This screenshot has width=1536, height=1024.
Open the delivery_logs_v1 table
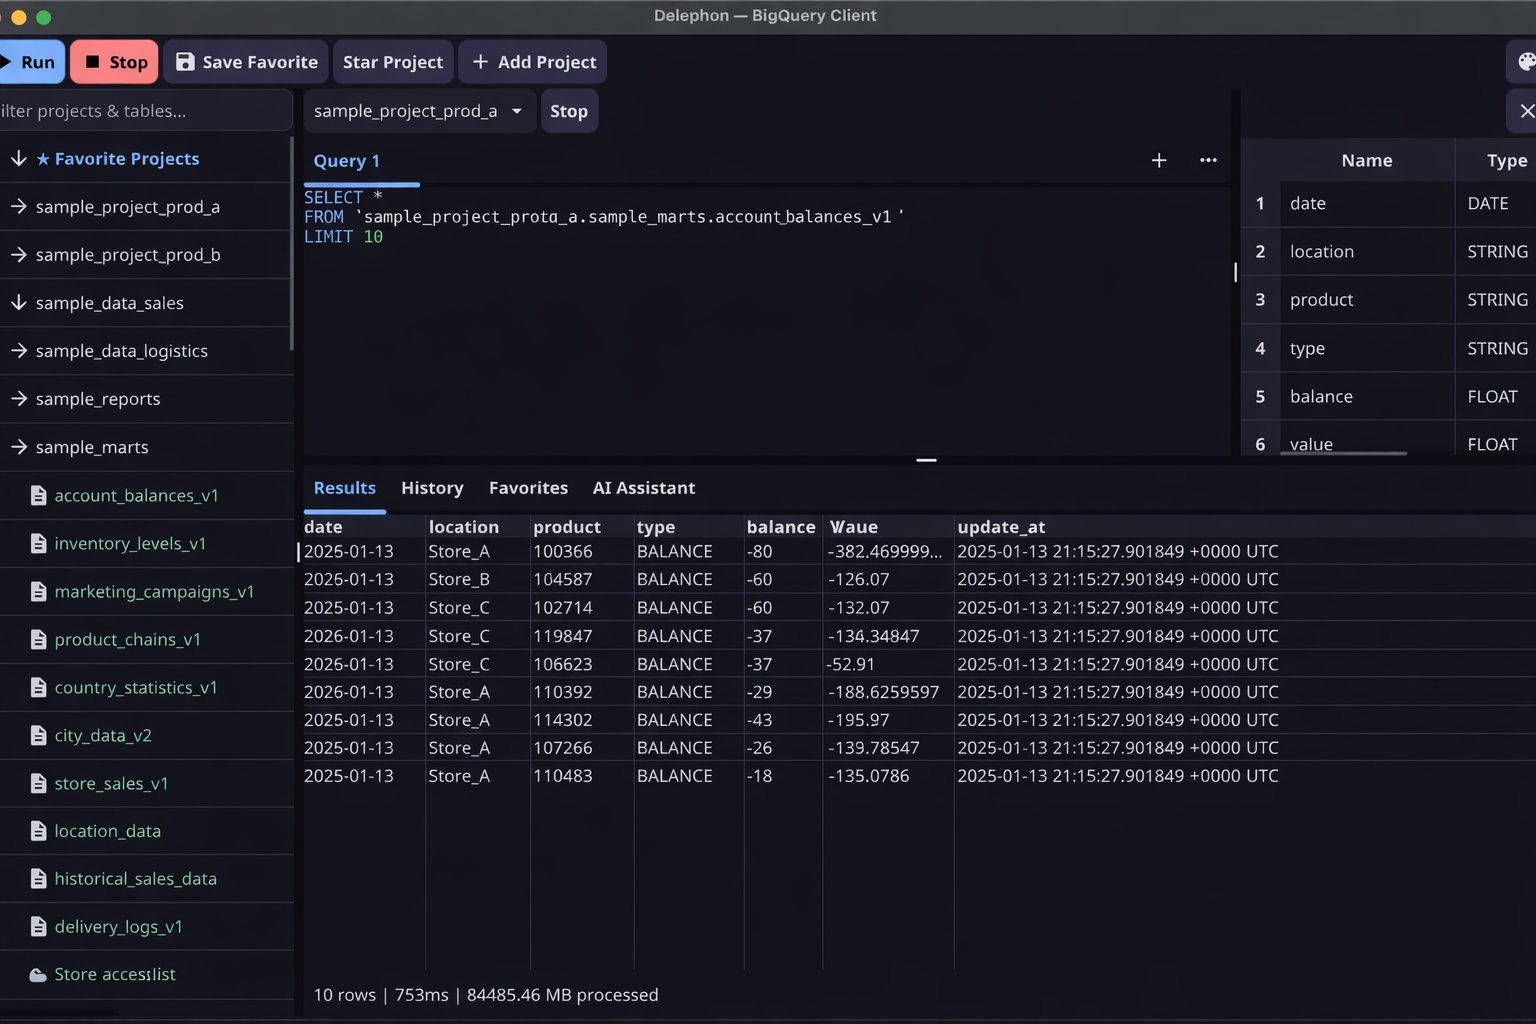[118, 926]
